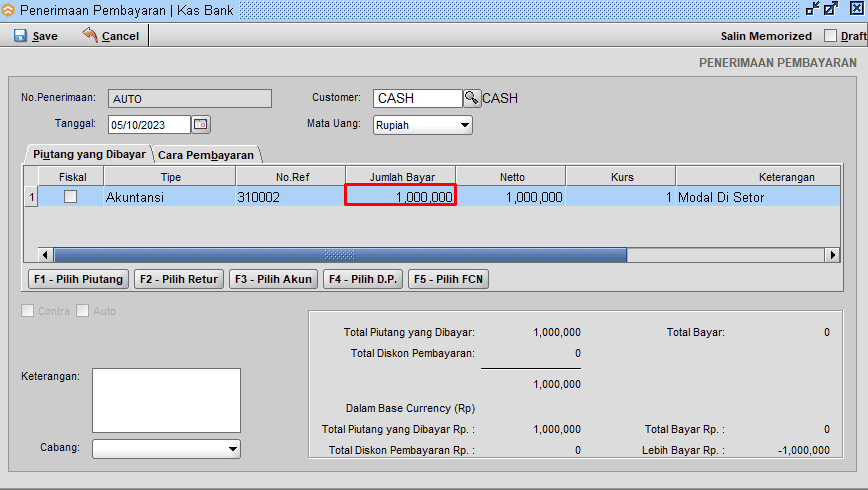
Task: Click the Total Piutang yang Dibayar value
Action: pos(557,332)
